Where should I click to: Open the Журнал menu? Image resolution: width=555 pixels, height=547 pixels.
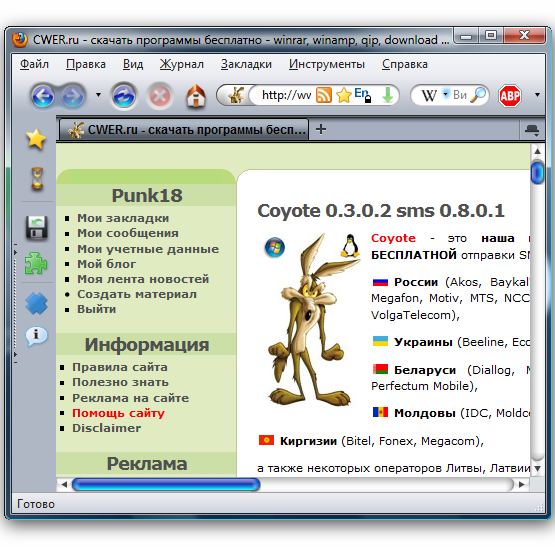(x=182, y=64)
